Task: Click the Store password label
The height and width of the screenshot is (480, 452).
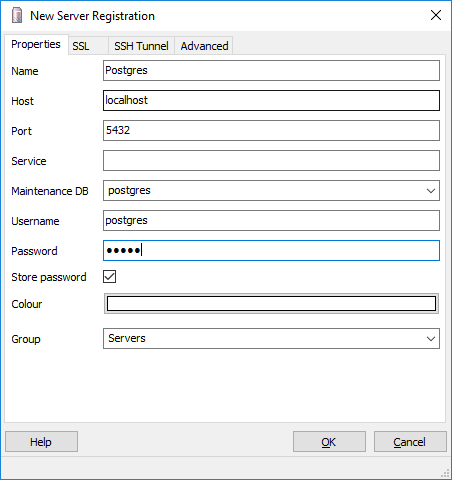Action: tap(49, 277)
